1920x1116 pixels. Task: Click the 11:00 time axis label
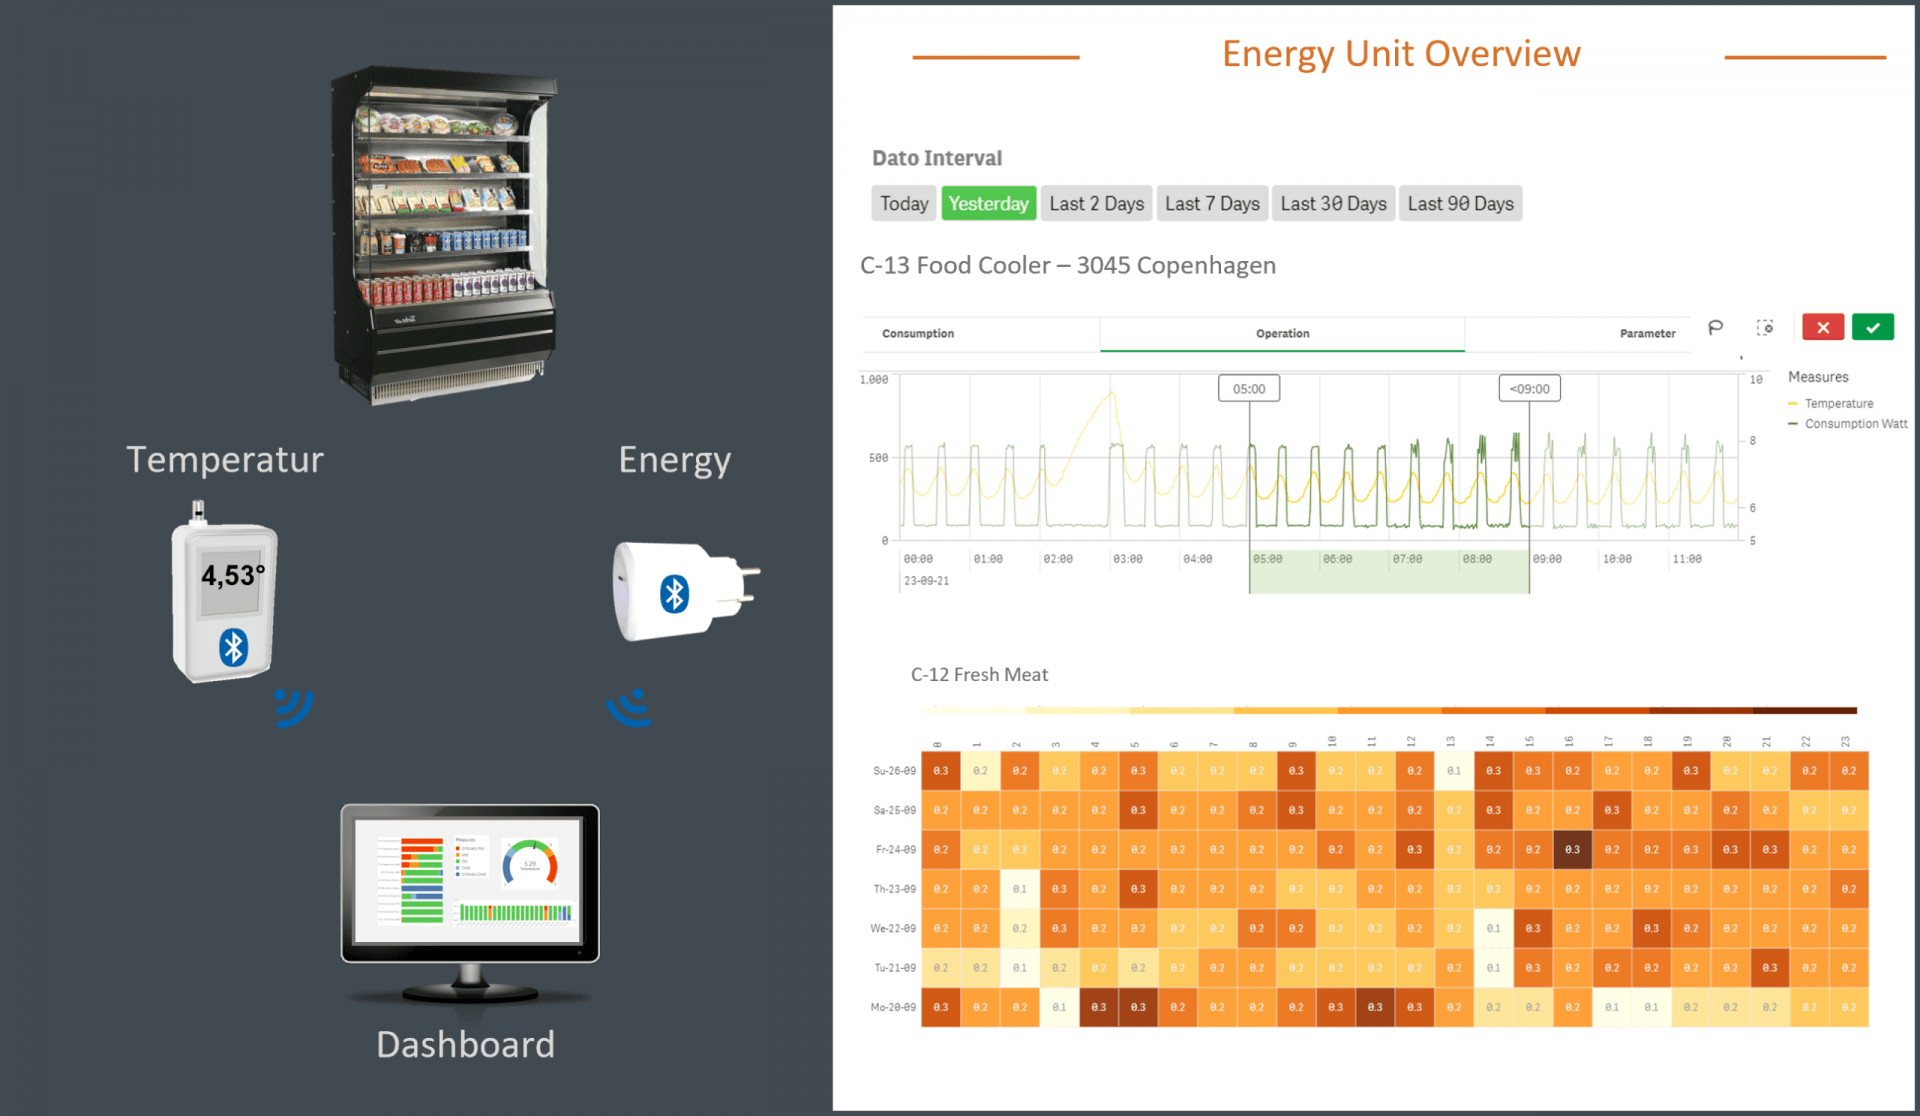1686,559
